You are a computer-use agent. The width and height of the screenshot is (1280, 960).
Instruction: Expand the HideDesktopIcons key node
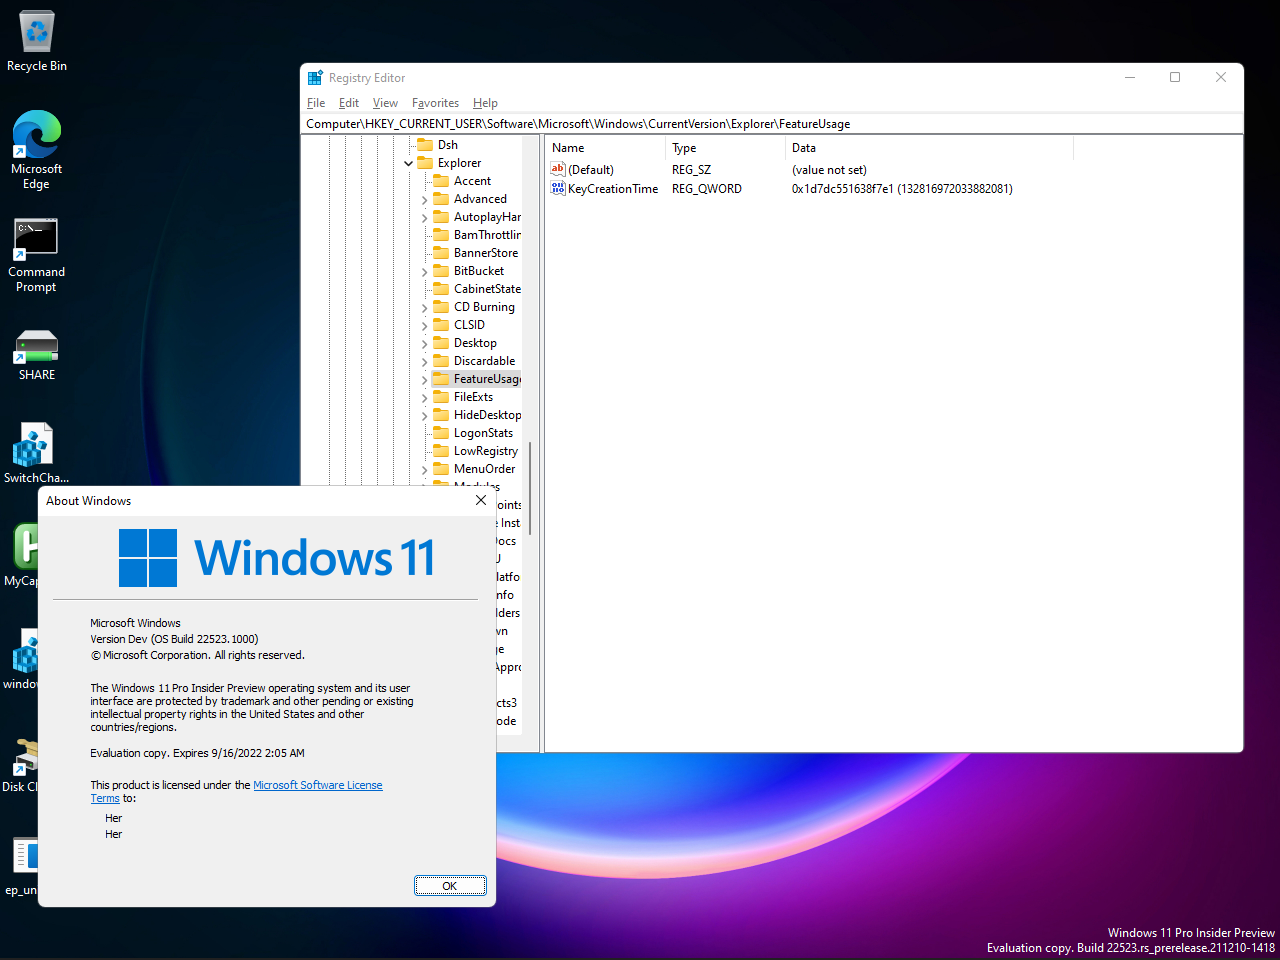coord(424,416)
